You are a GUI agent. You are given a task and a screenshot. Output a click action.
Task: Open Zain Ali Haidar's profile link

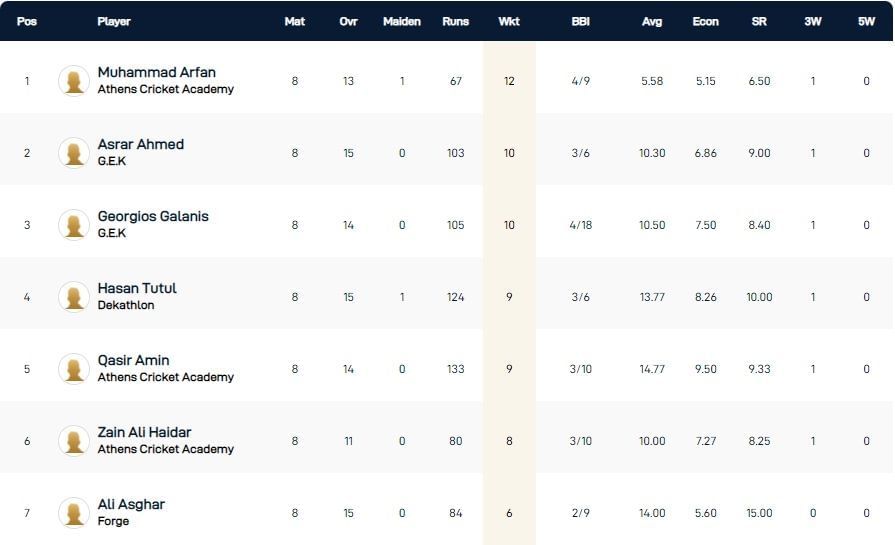pos(144,432)
